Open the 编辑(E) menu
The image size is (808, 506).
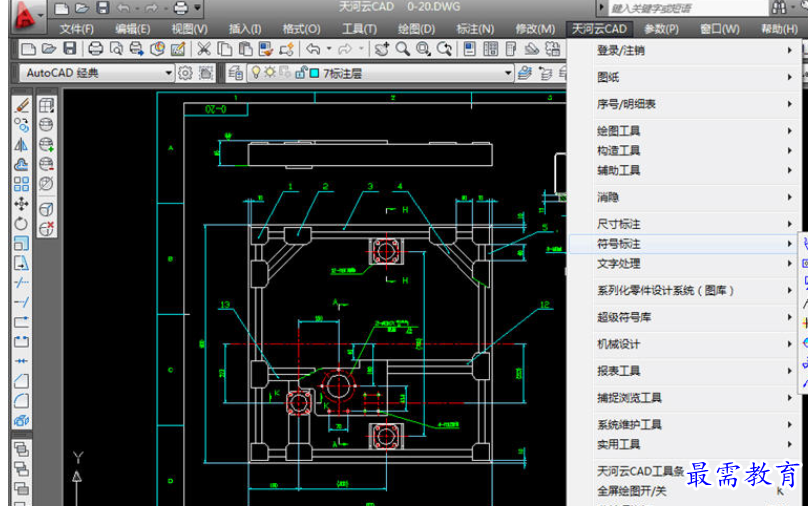point(132,29)
